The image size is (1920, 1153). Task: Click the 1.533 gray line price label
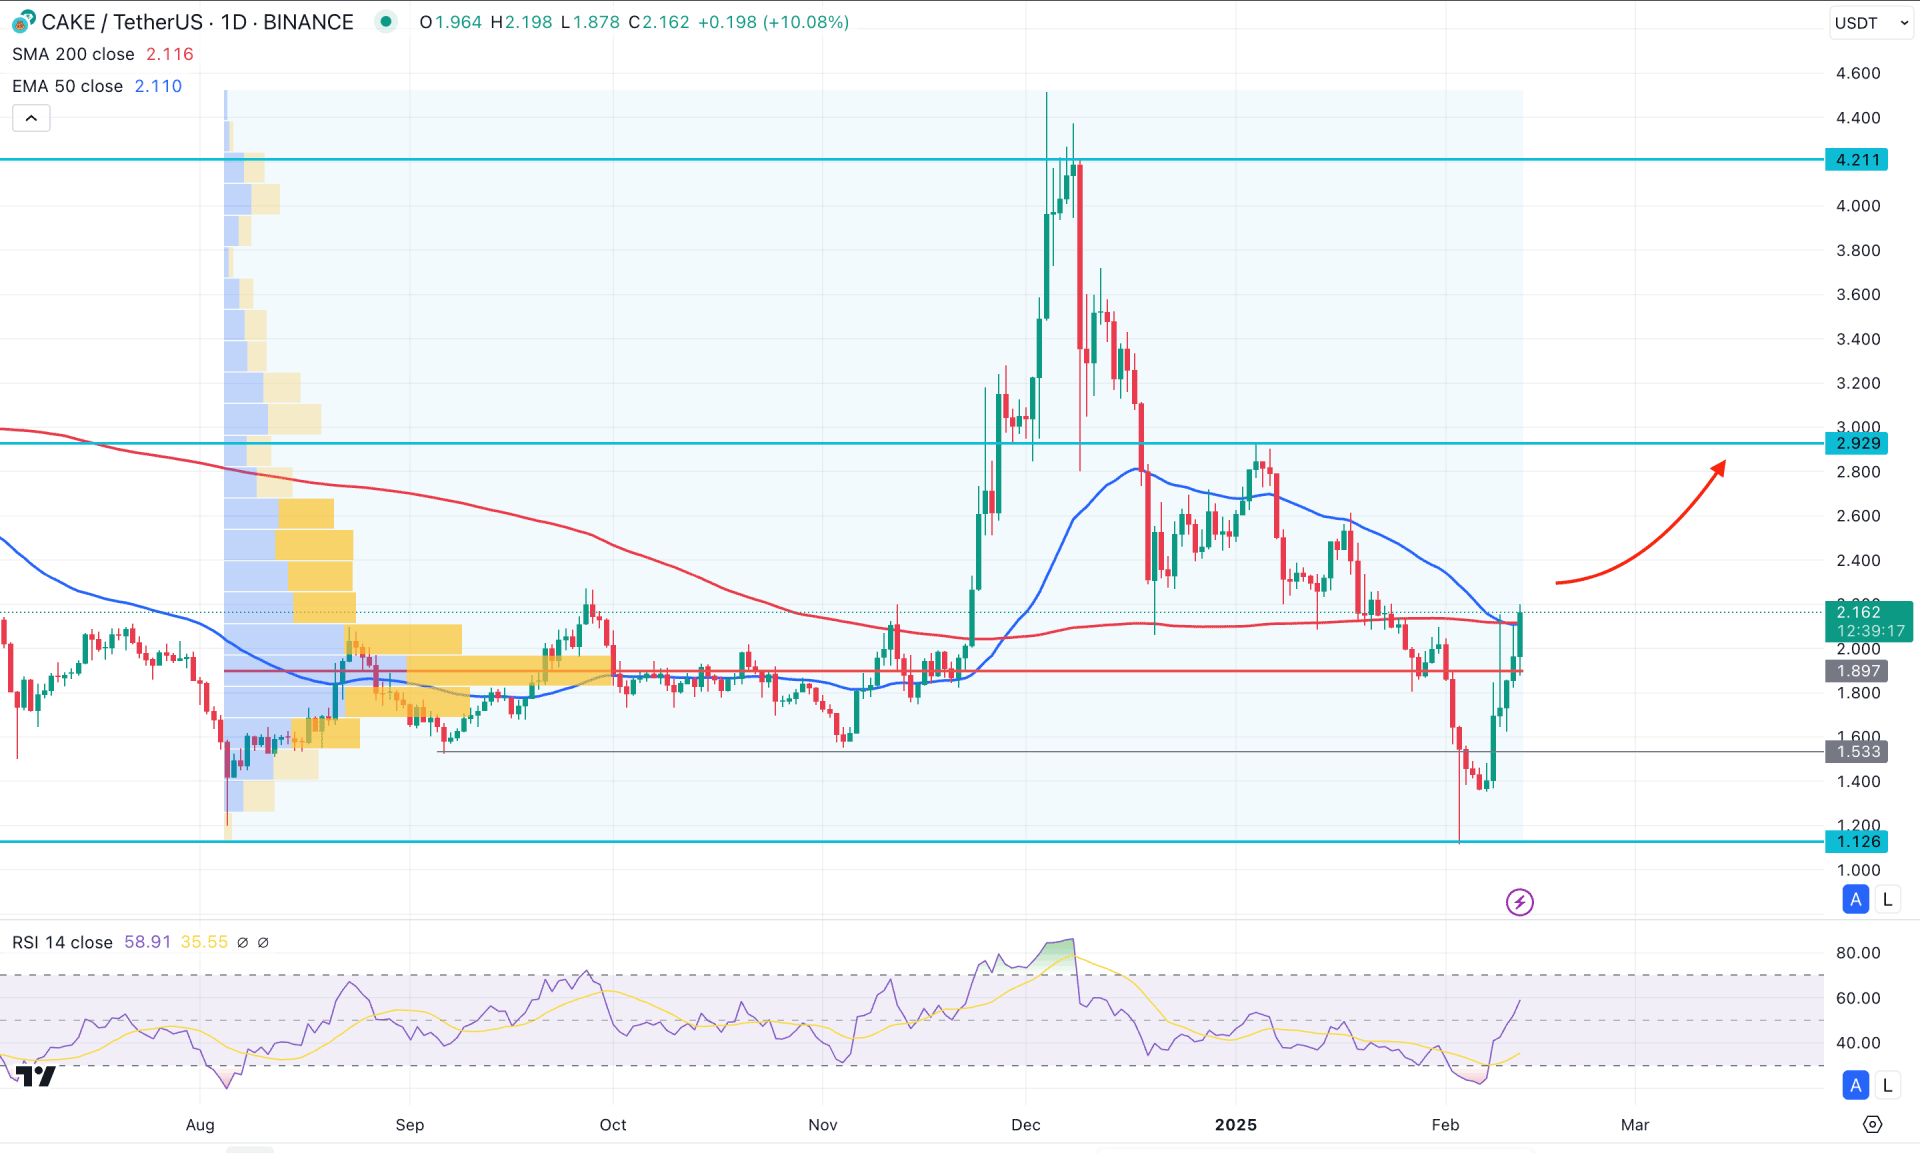point(1857,751)
